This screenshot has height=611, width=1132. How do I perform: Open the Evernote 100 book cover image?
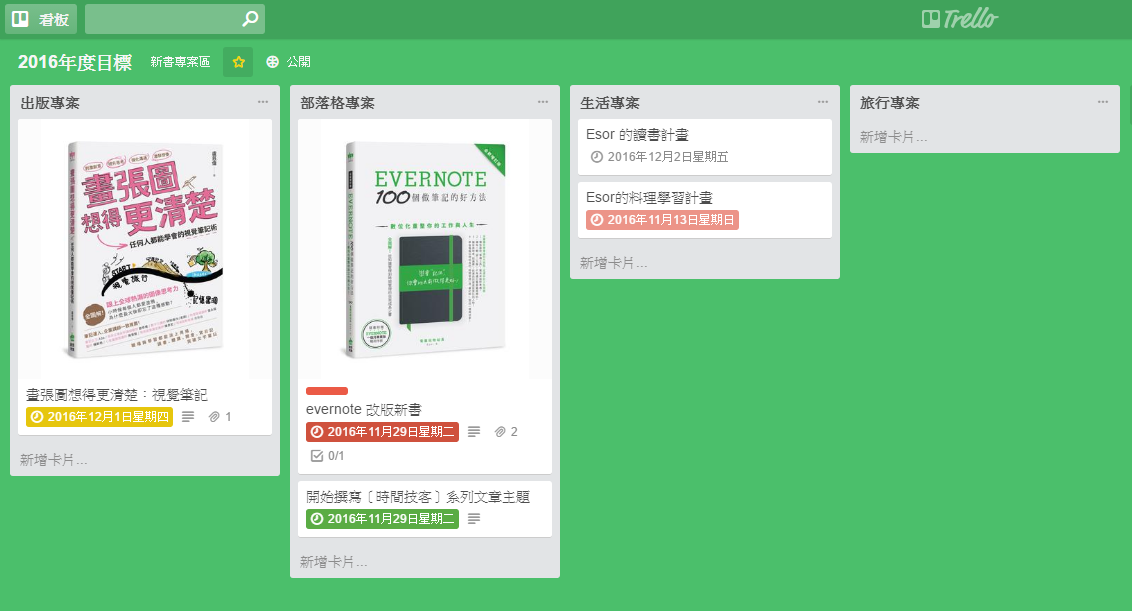point(425,249)
